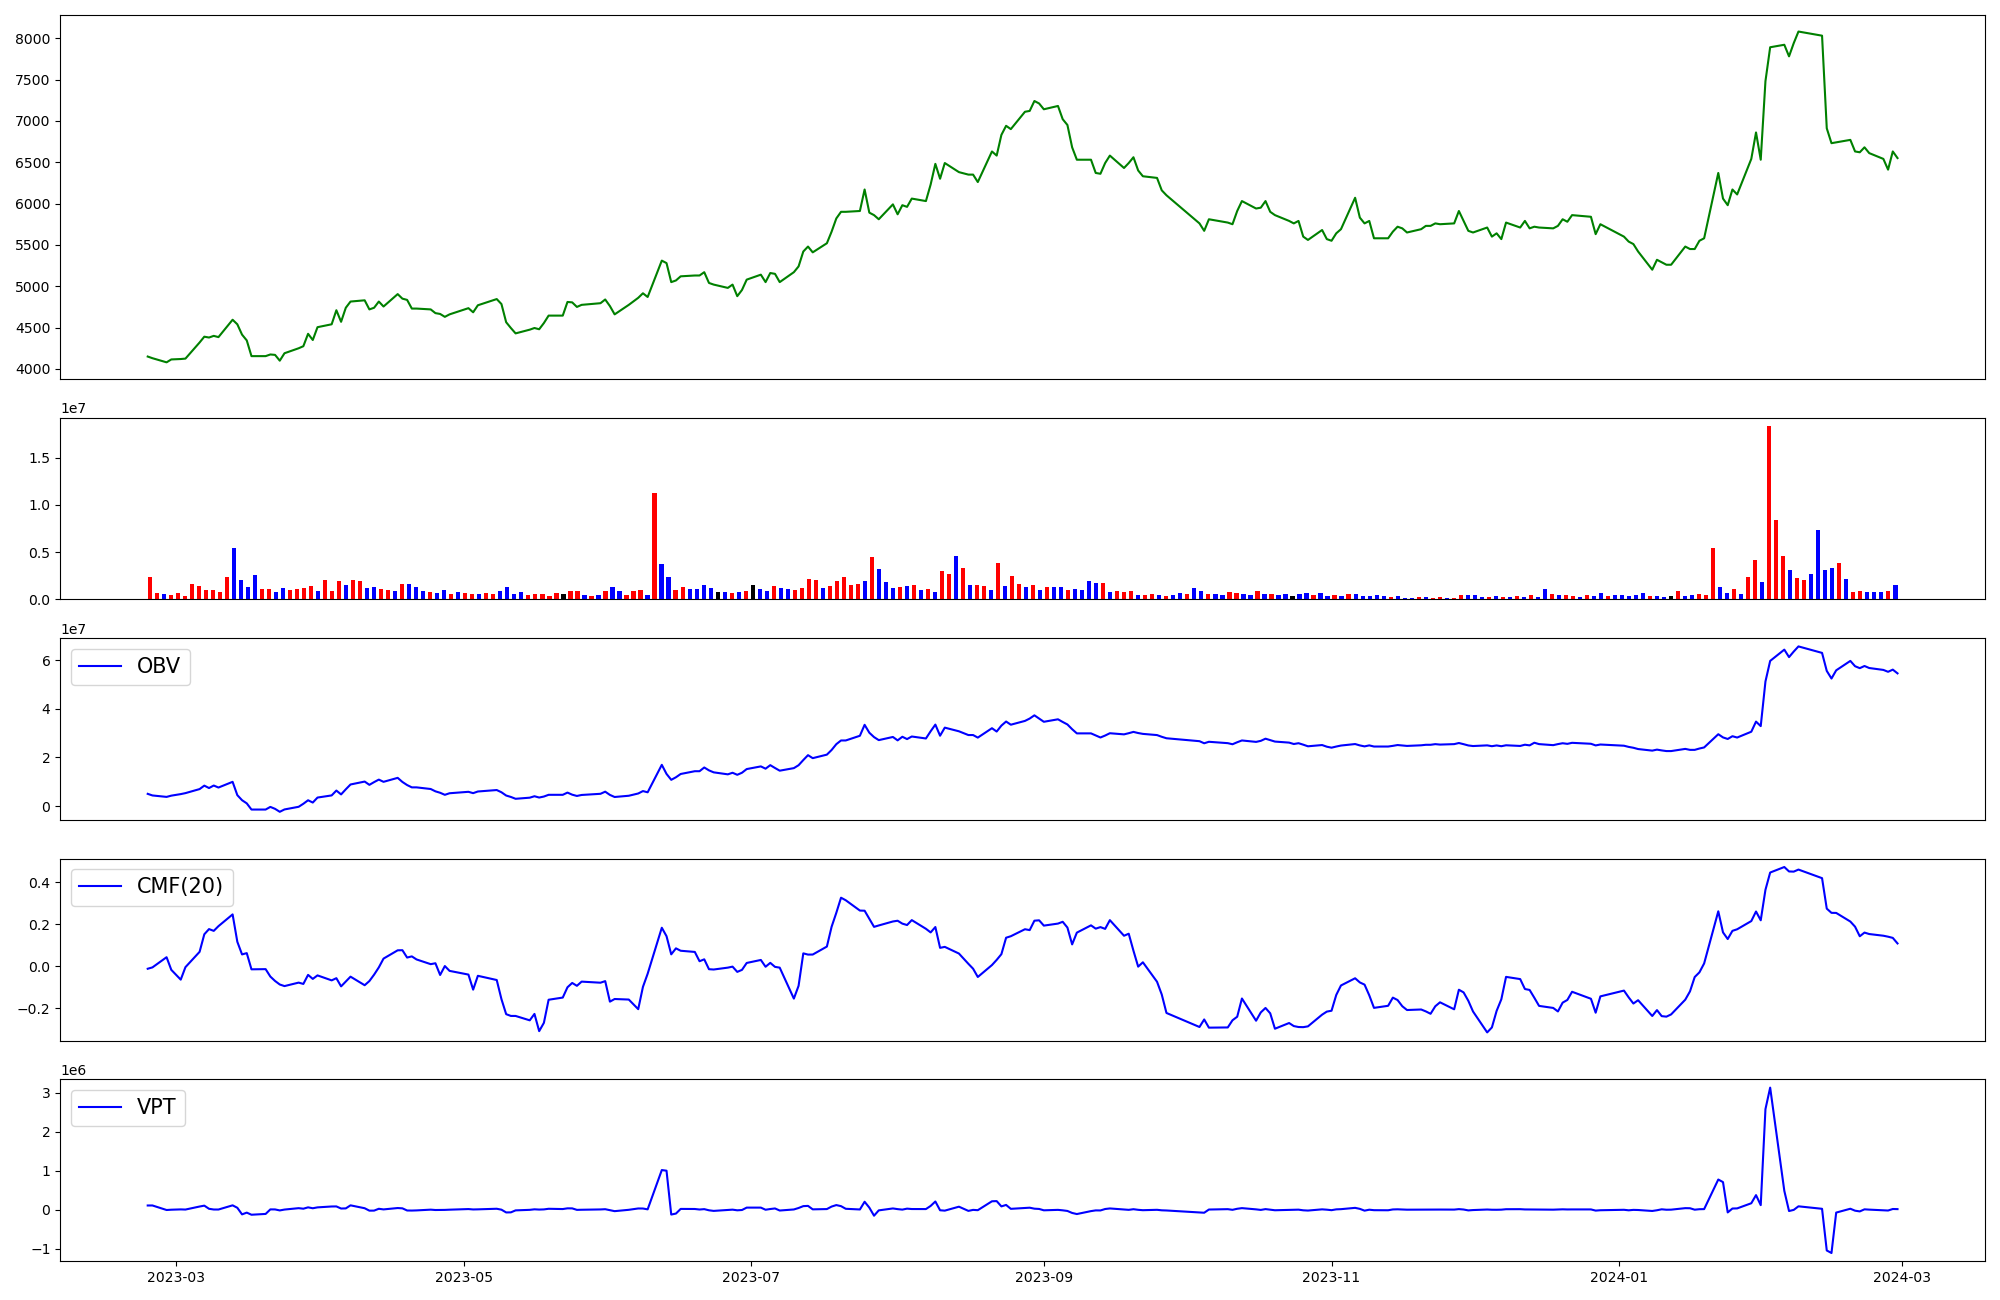
Task: Click the tallest red volume bar
Action: [1768, 510]
